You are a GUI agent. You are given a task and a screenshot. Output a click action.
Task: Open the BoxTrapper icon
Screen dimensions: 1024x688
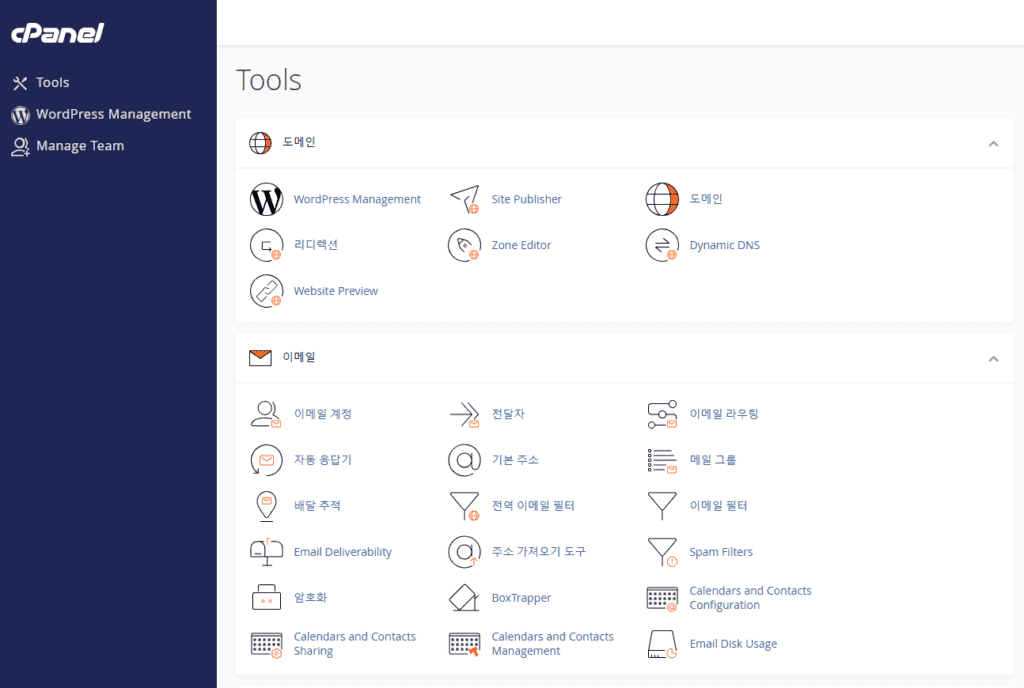(x=464, y=597)
